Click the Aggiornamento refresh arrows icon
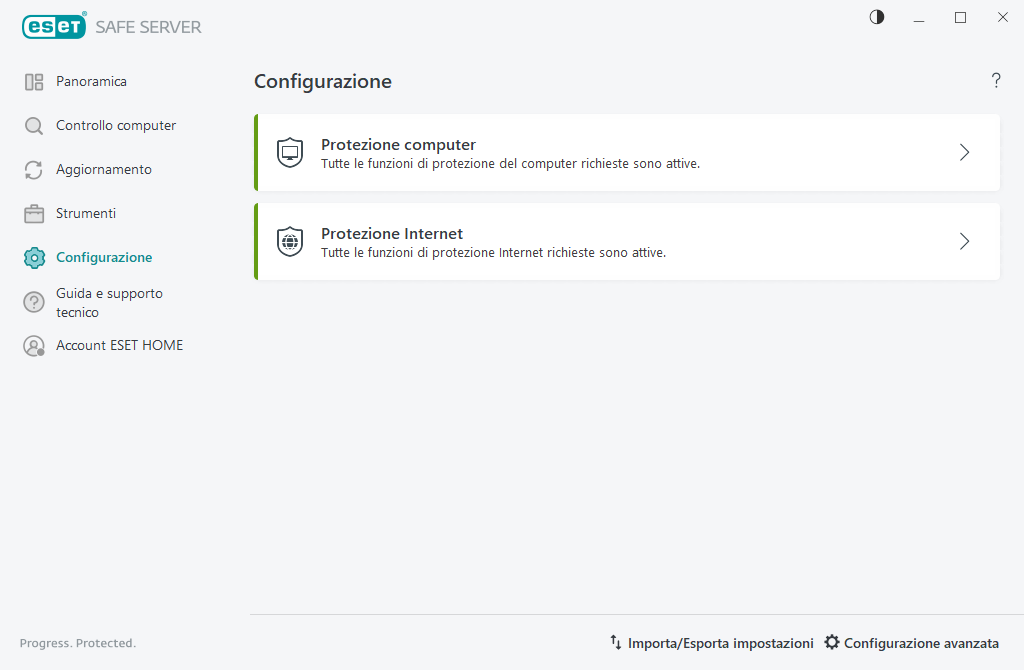Viewport: 1024px width, 670px height. point(34,170)
